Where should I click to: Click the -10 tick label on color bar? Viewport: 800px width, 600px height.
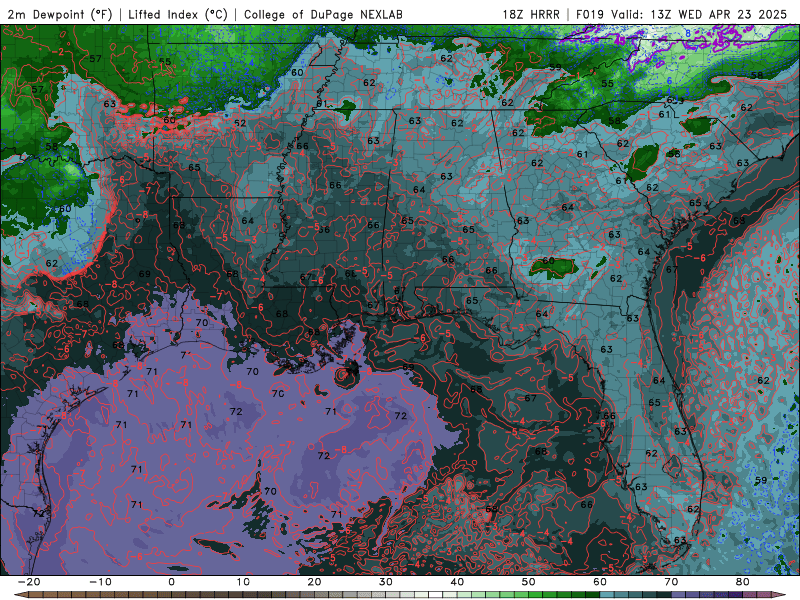coord(100,582)
